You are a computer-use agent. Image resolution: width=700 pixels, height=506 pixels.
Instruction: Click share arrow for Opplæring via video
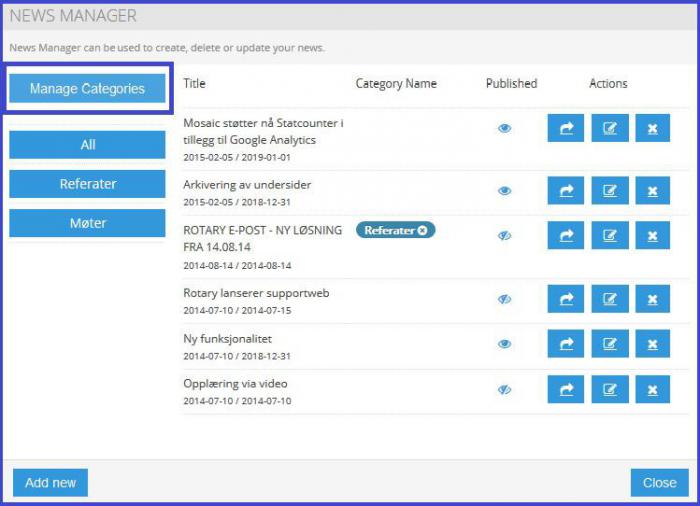pos(566,389)
